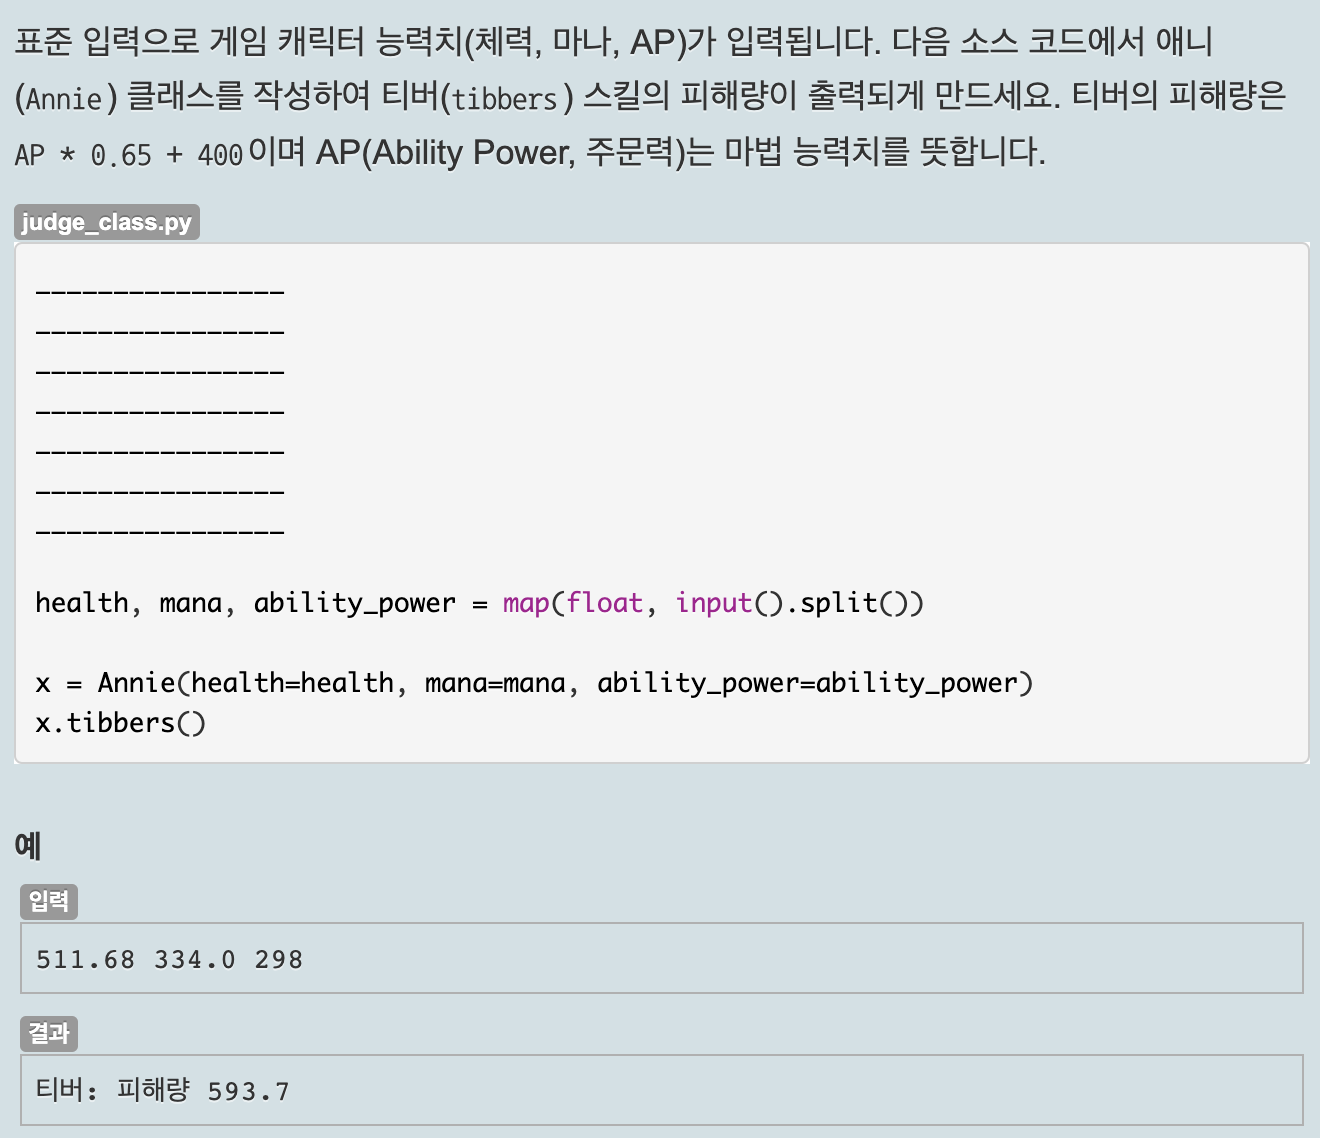Click the 'x = Annie(...)' code line
This screenshot has height=1138, width=1320.
(534, 683)
